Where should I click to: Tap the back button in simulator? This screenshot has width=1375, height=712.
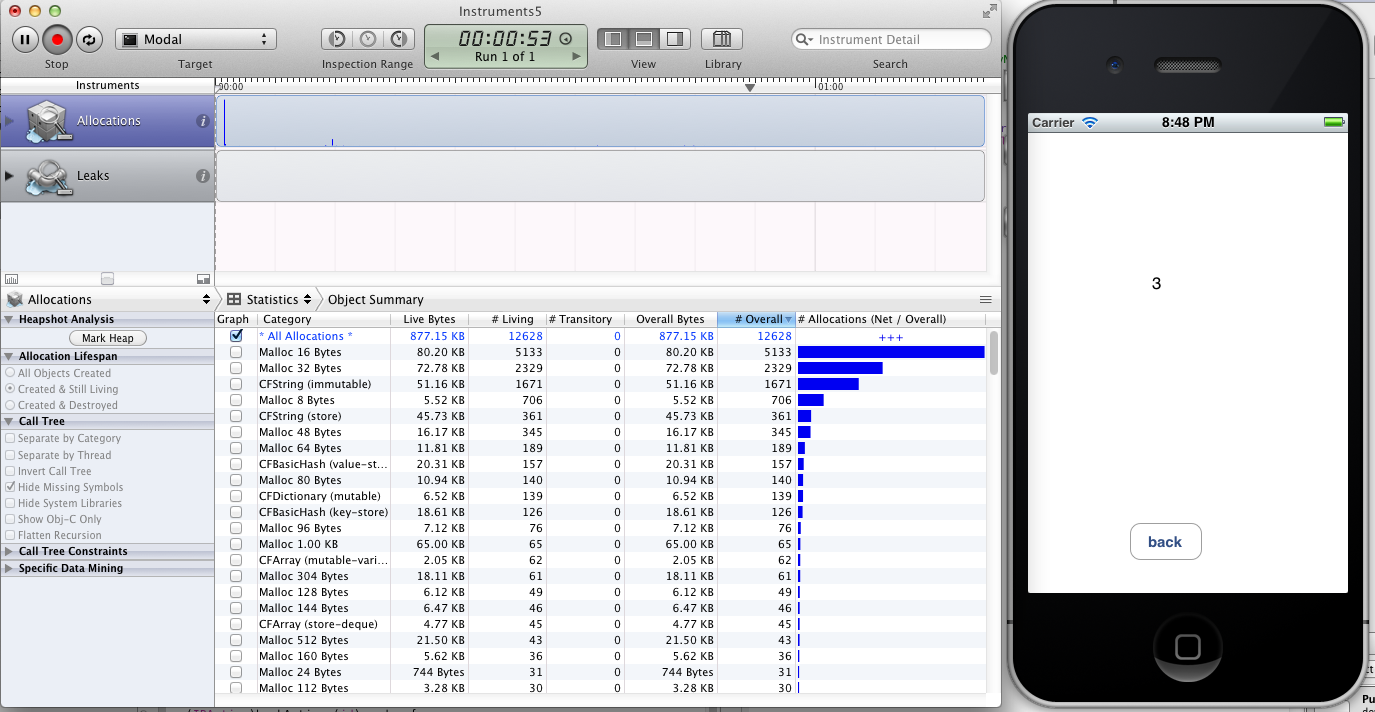point(1165,541)
